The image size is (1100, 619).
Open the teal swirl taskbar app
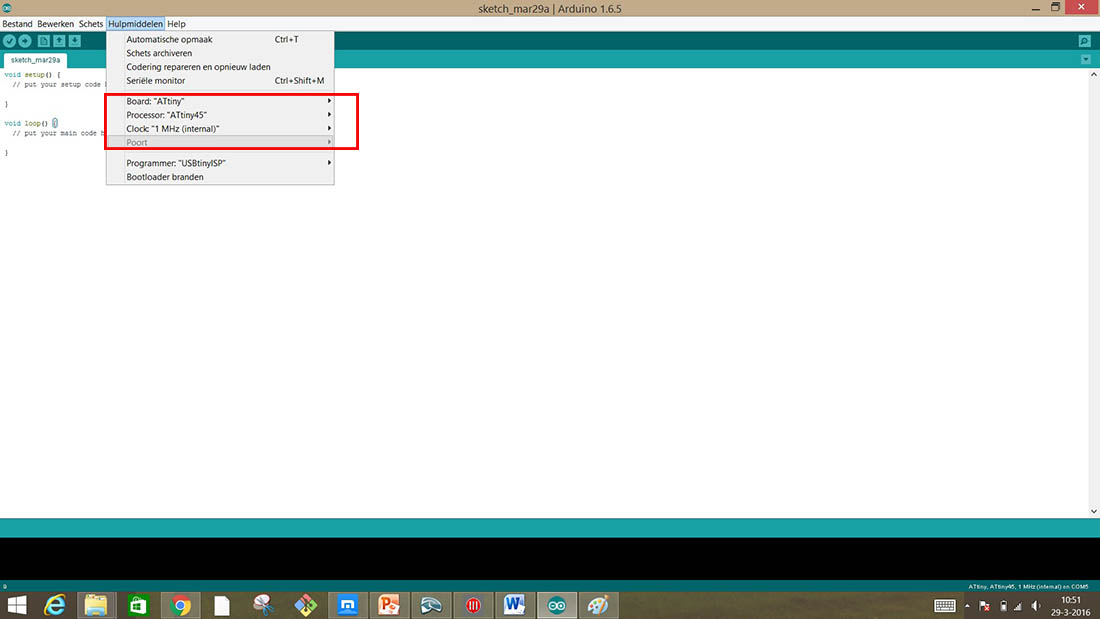431,605
